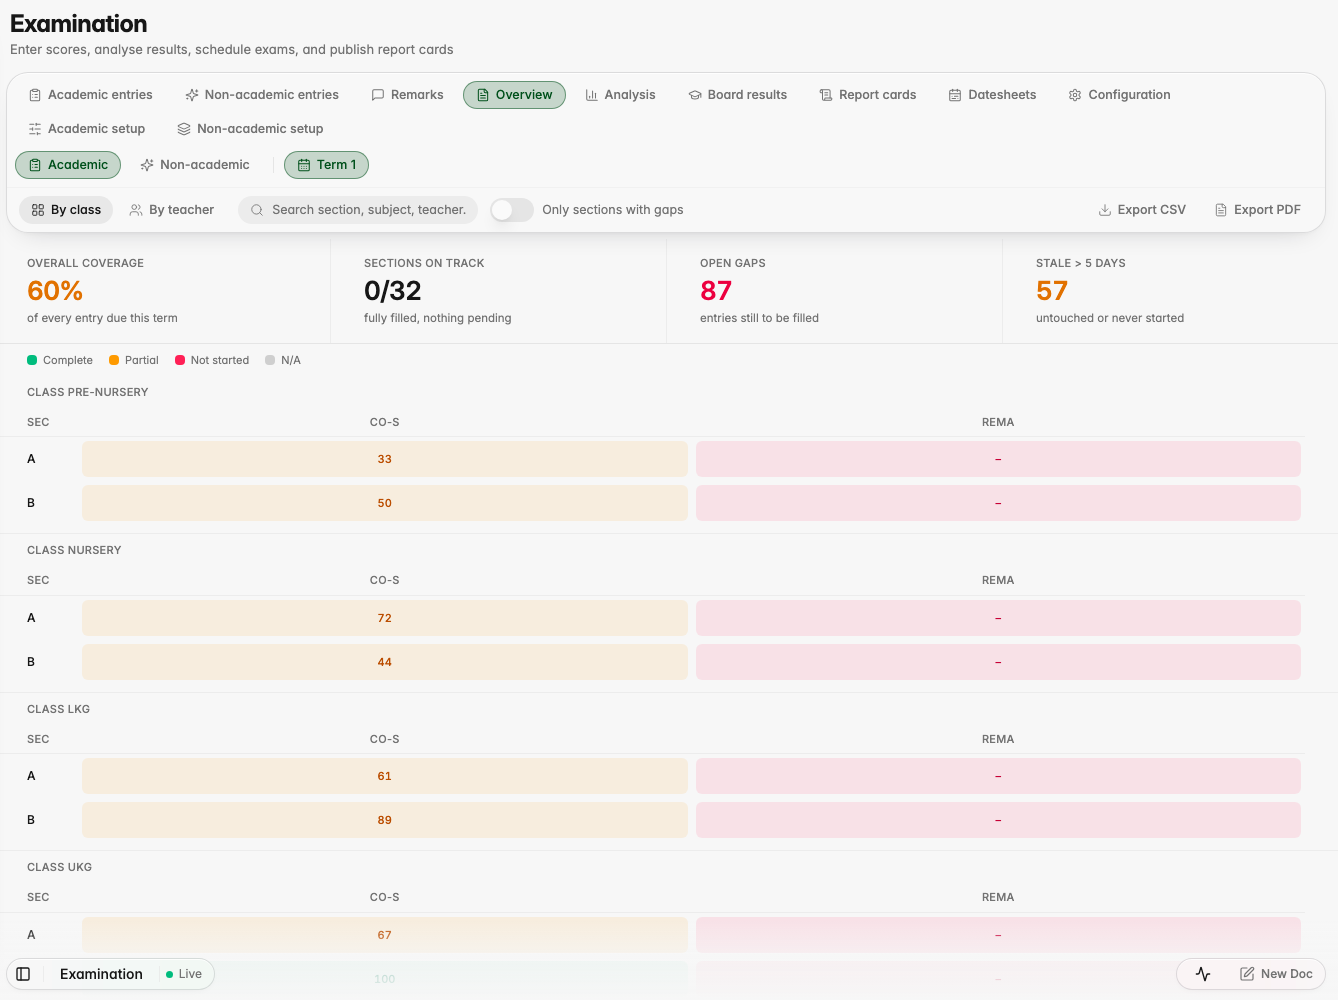Screen dimensions: 1338x1000
Task: Click the Examination label in the bottom bar
Action: tap(101, 974)
